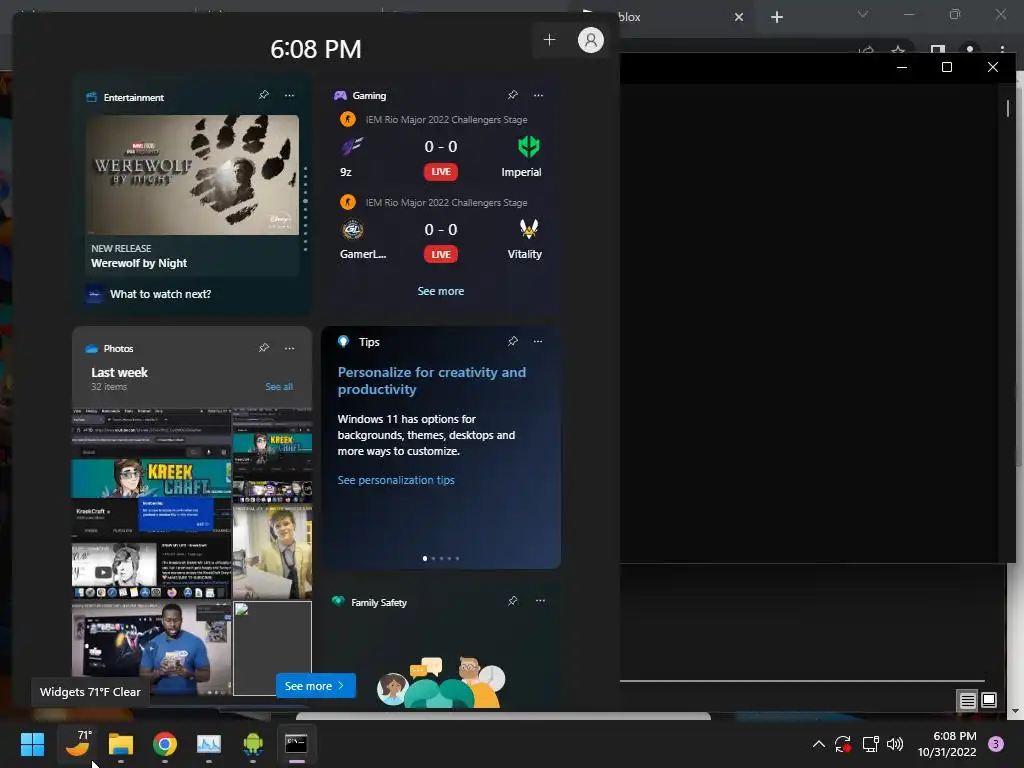Click the Family Safety heart icon
Image resolution: width=1024 pixels, height=768 pixels.
click(338, 601)
